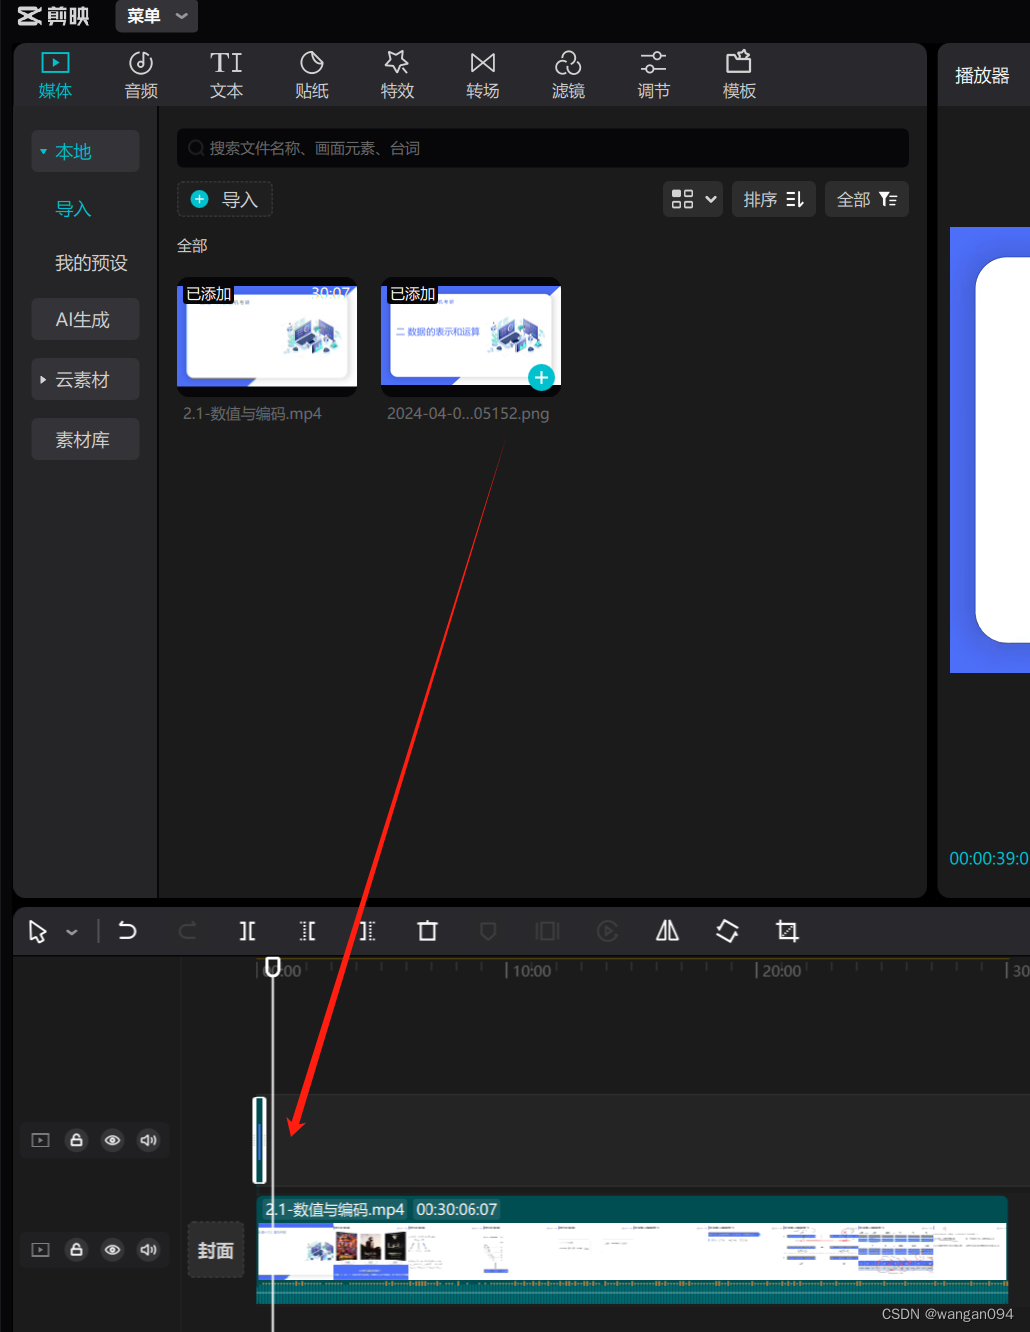Lock the upper timeline track
The image size is (1030, 1332).
(x=76, y=1140)
